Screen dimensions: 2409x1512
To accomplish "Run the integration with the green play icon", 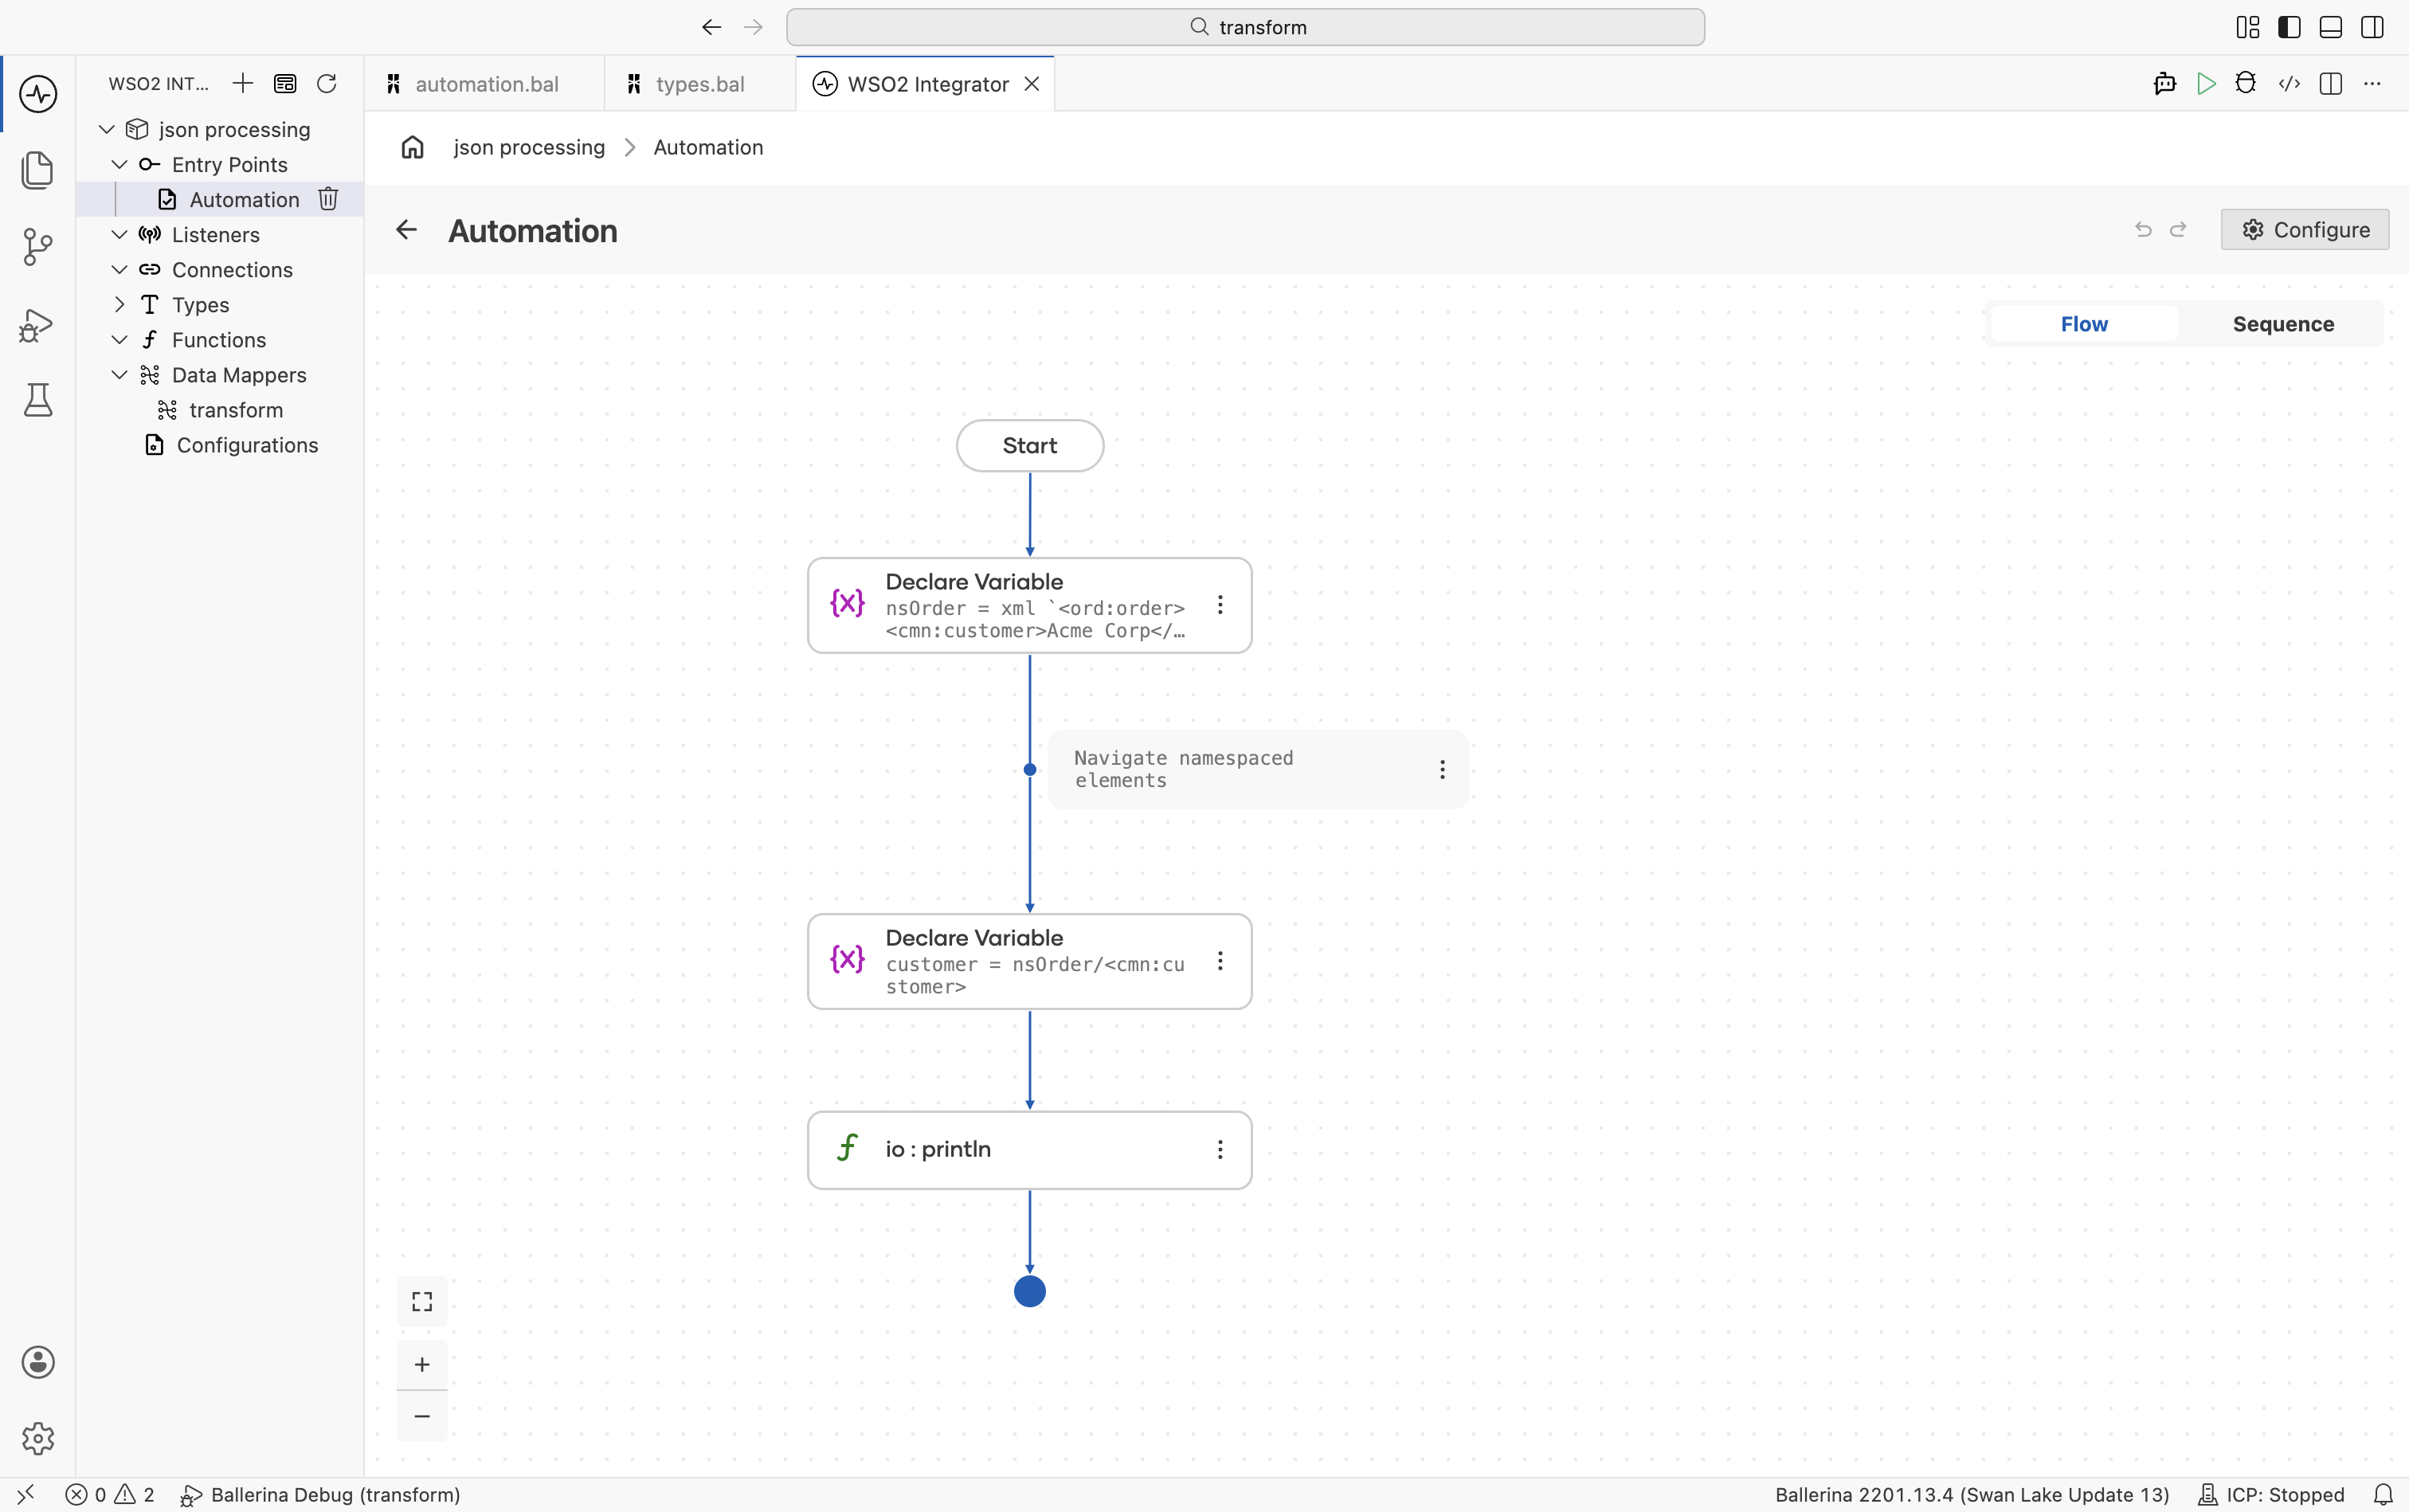I will tap(2206, 84).
